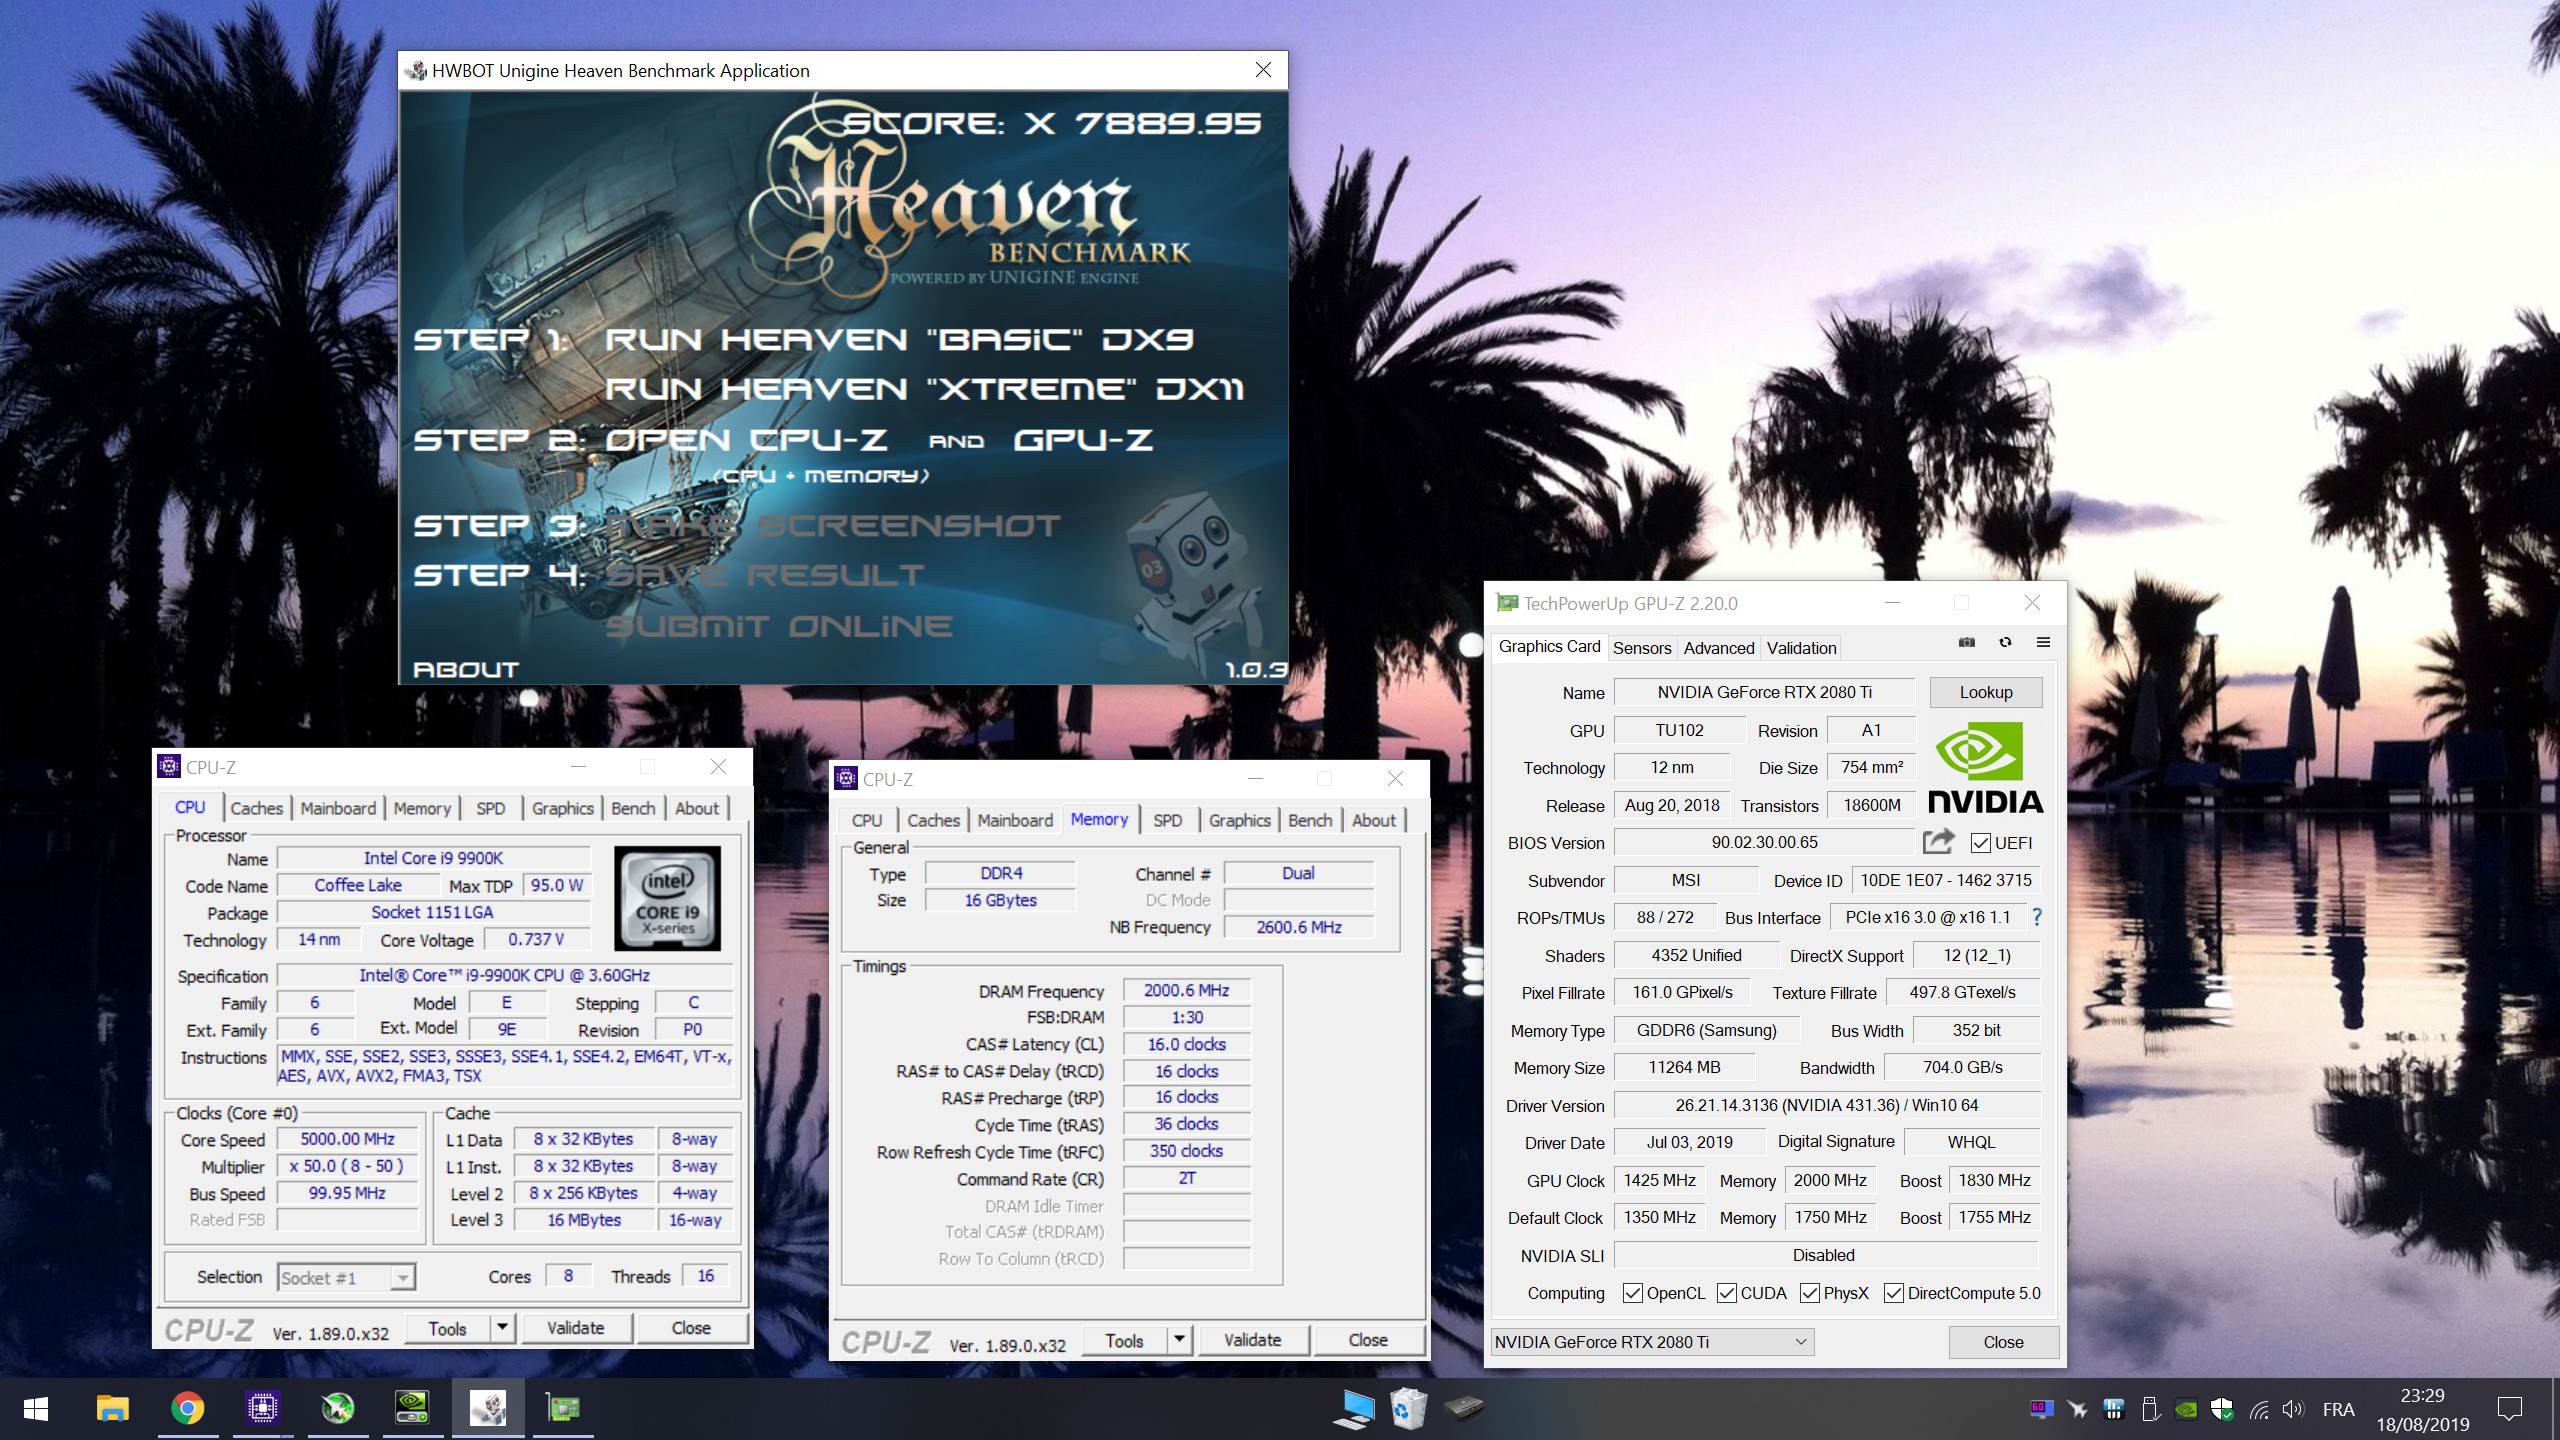Click the Intel Core i9 logo in CPU-Z
This screenshot has width=2560, height=1440.
pos(667,899)
